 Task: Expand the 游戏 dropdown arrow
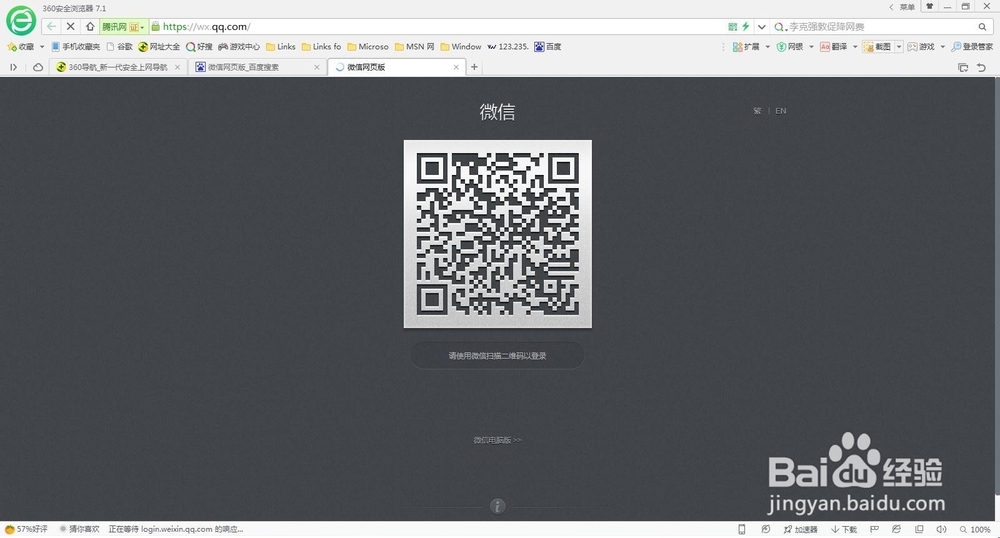click(x=943, y=47)
